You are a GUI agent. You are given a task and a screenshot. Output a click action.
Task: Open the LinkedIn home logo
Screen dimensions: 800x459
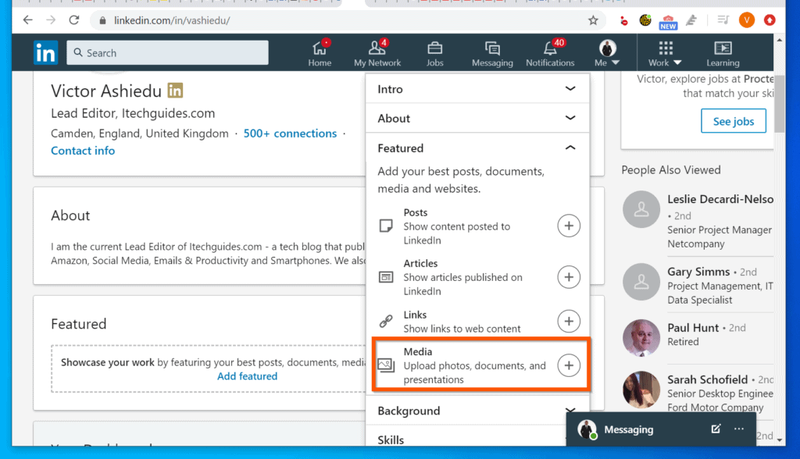(x=46, y=53)
